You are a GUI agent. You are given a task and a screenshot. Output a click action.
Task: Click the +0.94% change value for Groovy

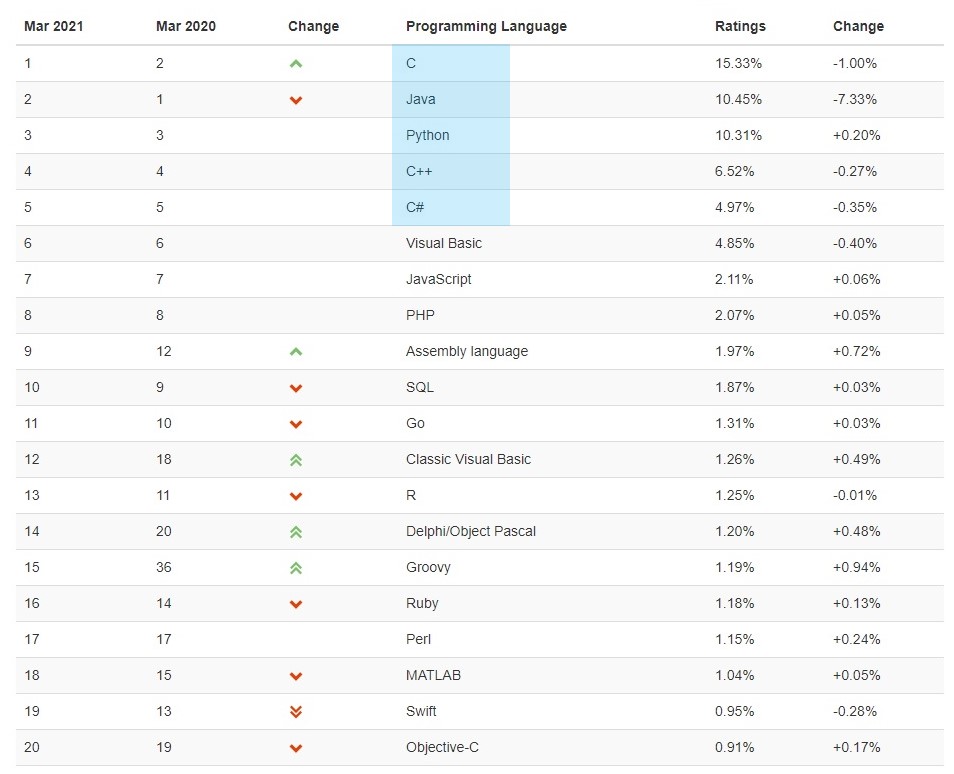click(x=856, y=567)
